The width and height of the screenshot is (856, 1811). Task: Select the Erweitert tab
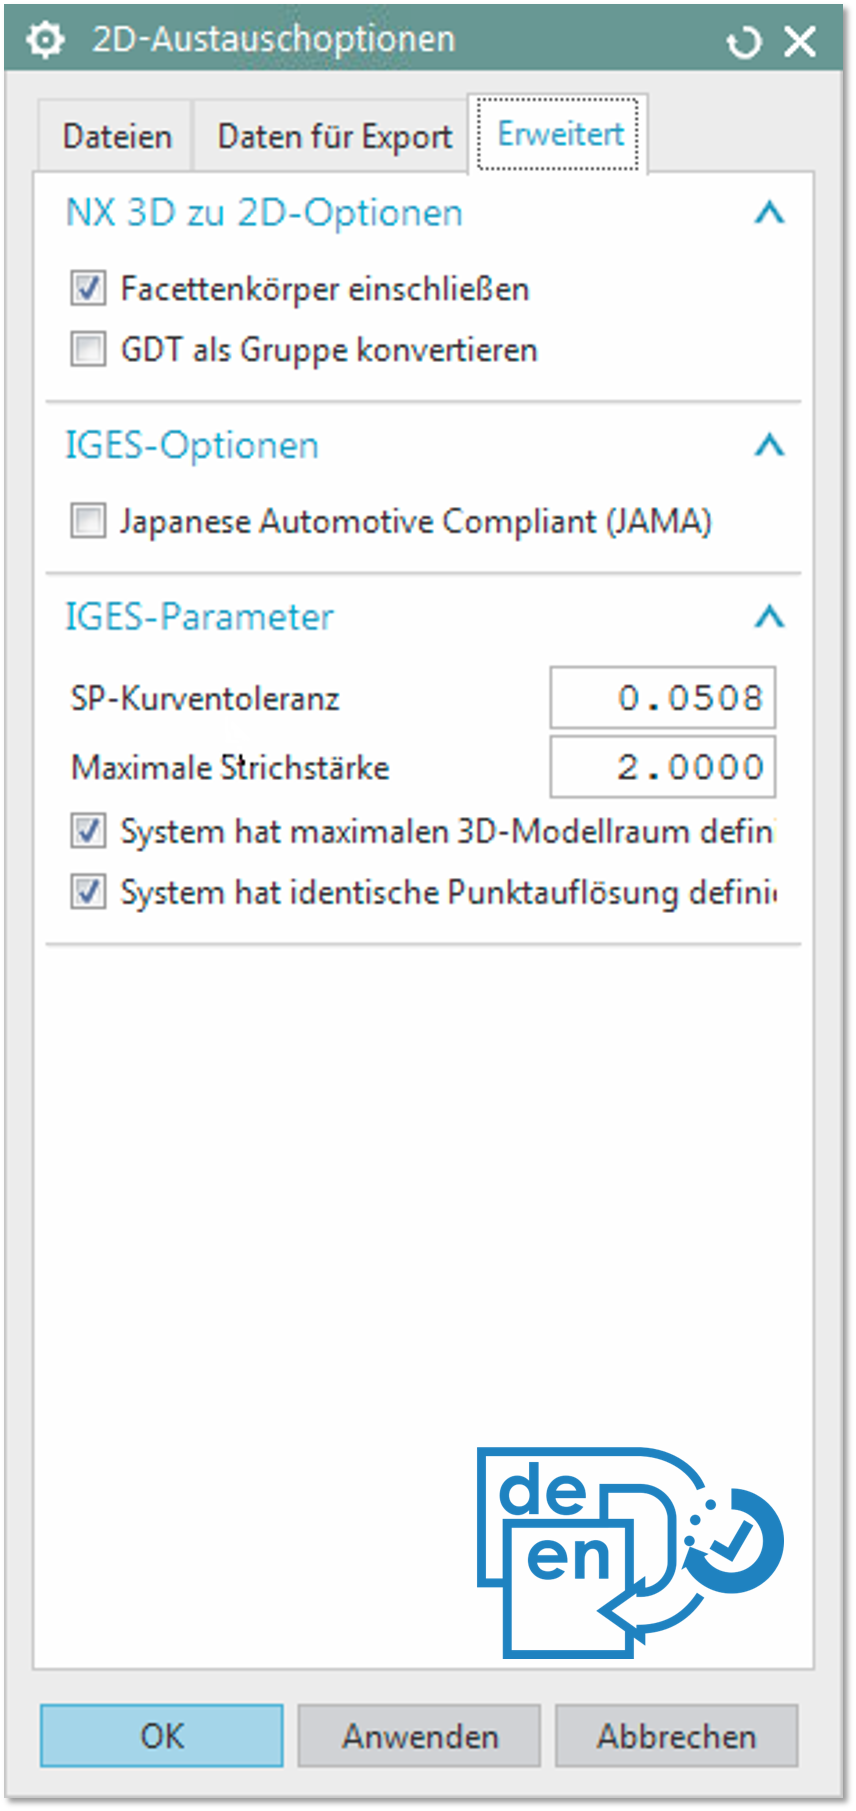(559, 134)
